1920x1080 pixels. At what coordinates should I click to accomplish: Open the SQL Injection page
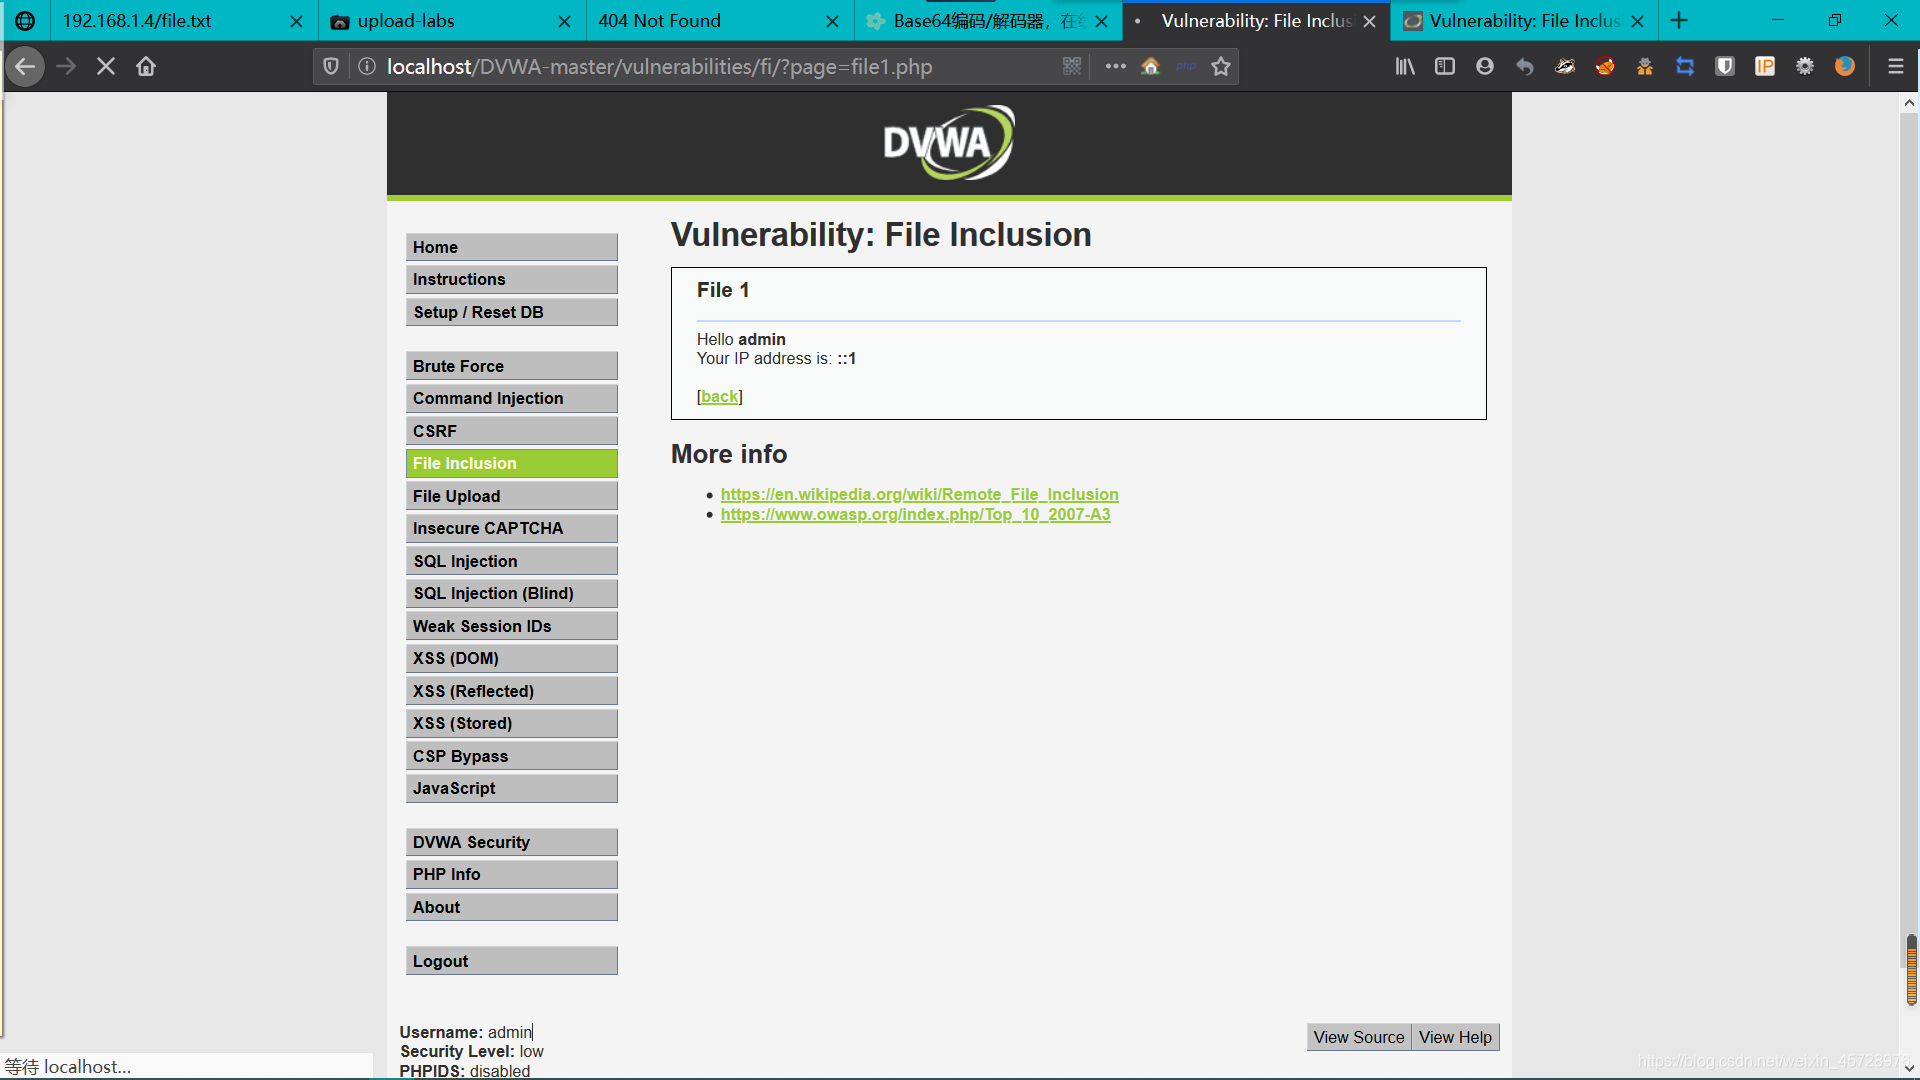coord(511,561)
